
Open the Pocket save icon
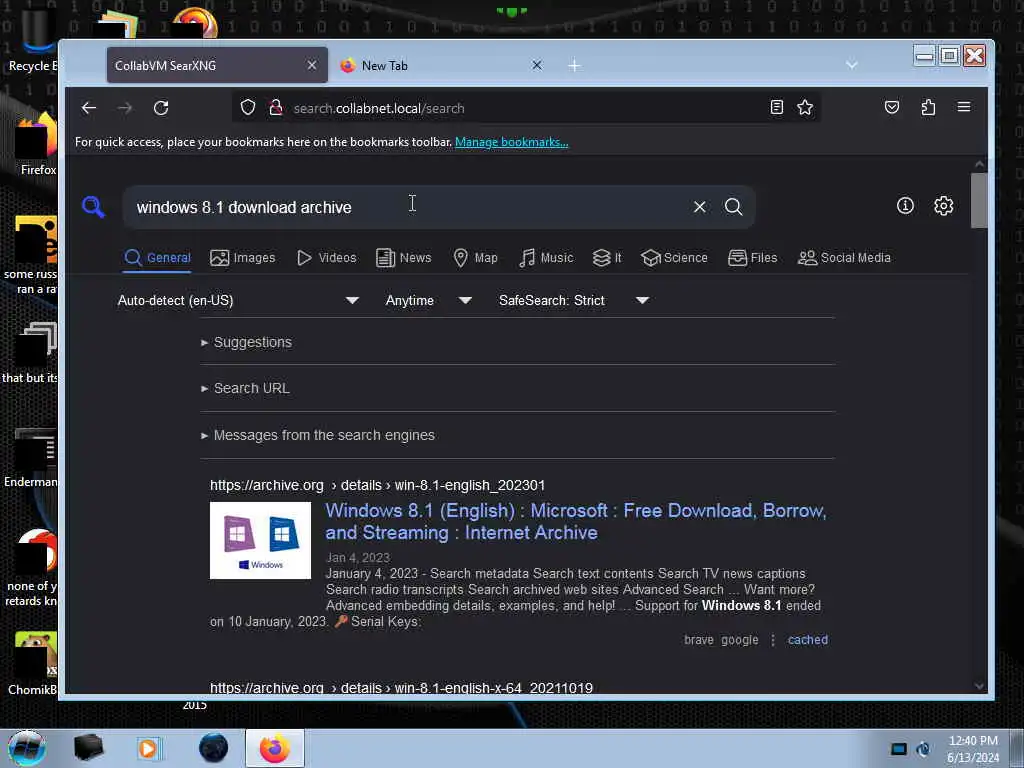coord(891,107)
